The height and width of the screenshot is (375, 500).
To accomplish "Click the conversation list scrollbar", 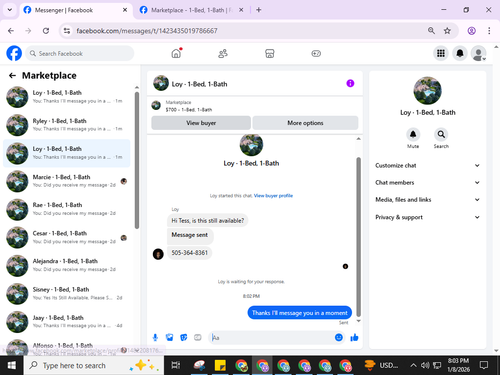I will (137, 160).
